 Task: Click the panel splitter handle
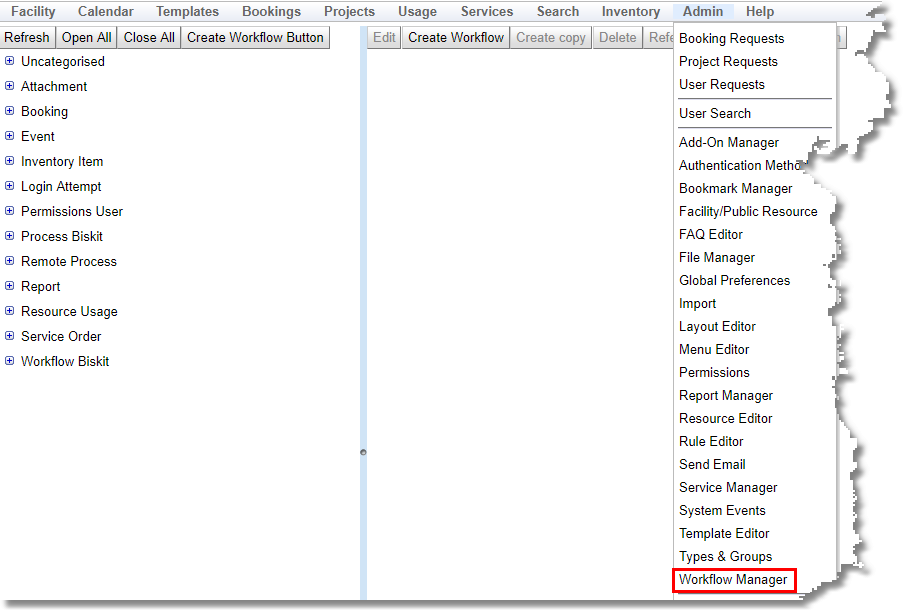click(x=363, y=452)
